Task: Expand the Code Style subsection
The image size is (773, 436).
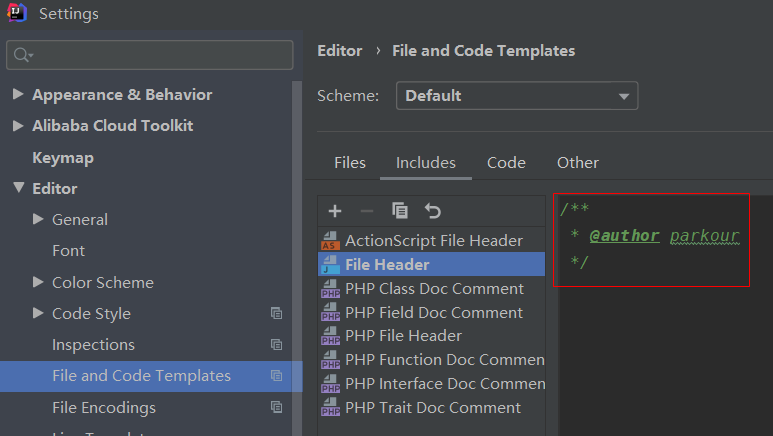Action: [x=38, y=313]
